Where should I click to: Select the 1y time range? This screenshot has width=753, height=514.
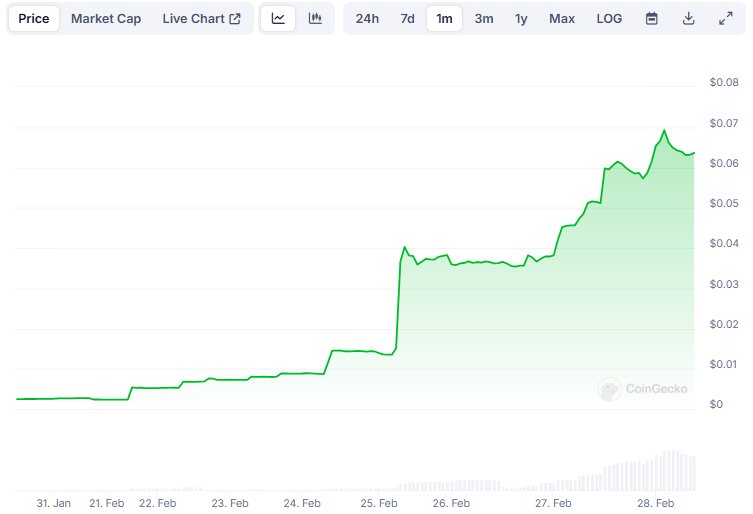point(521,19)
